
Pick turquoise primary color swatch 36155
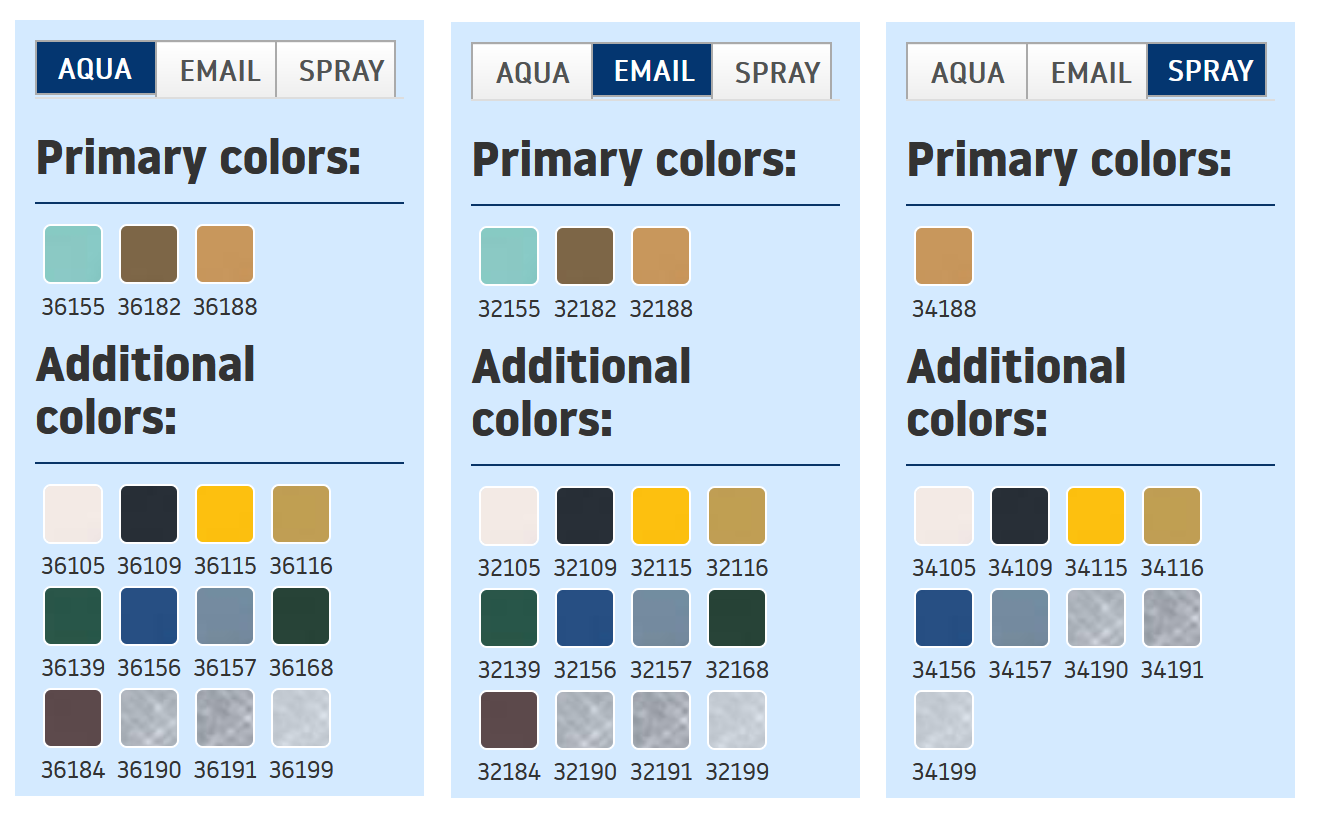(73, 254)
